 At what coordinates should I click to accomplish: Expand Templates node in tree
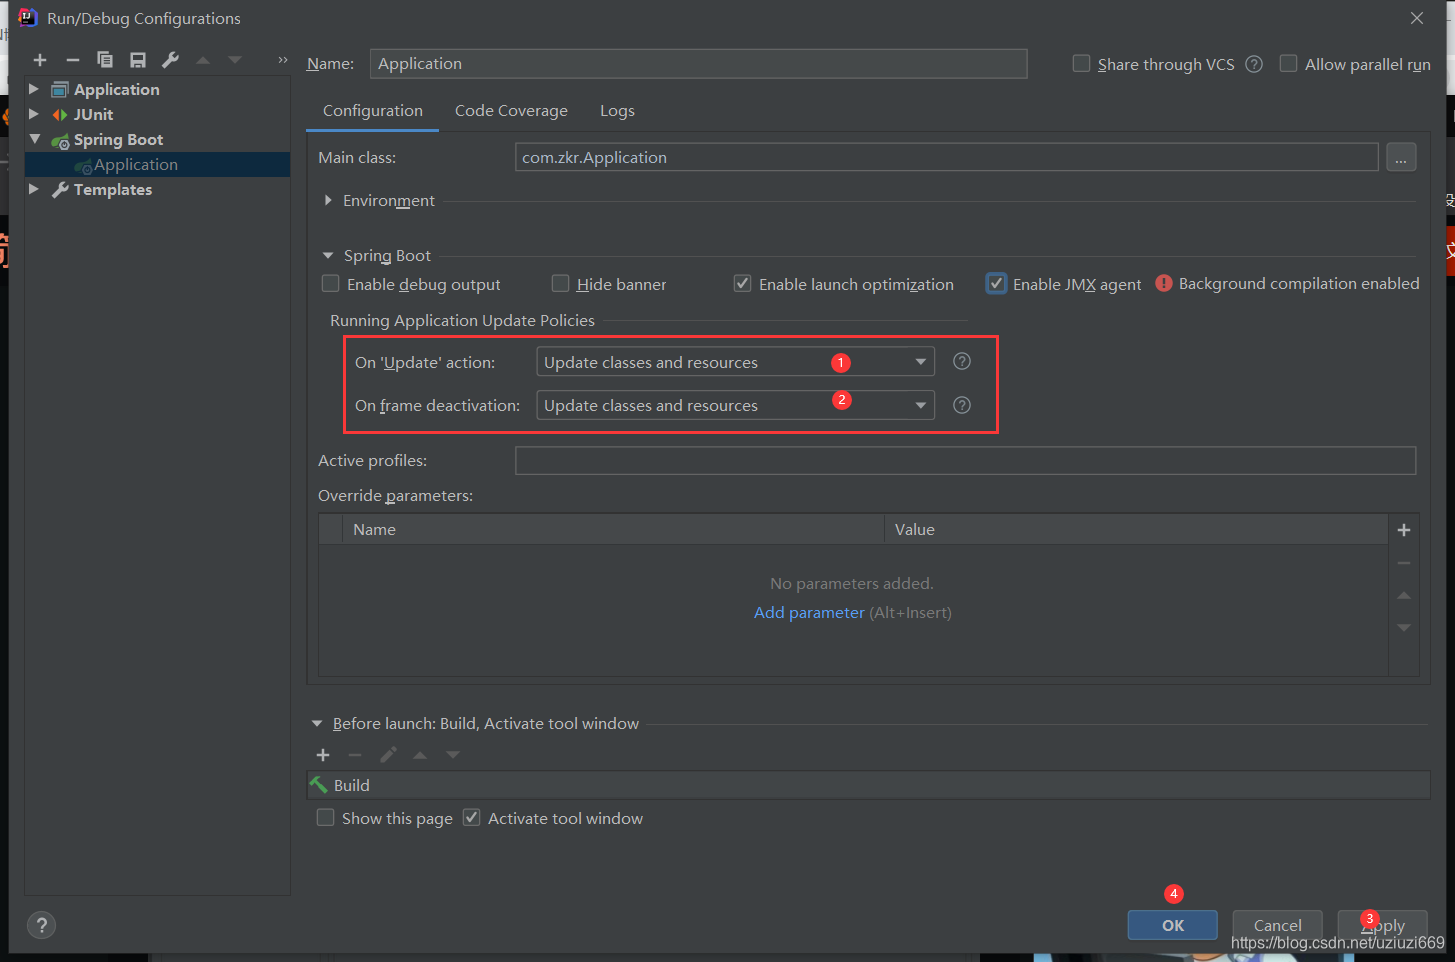(x=34, y=189)
